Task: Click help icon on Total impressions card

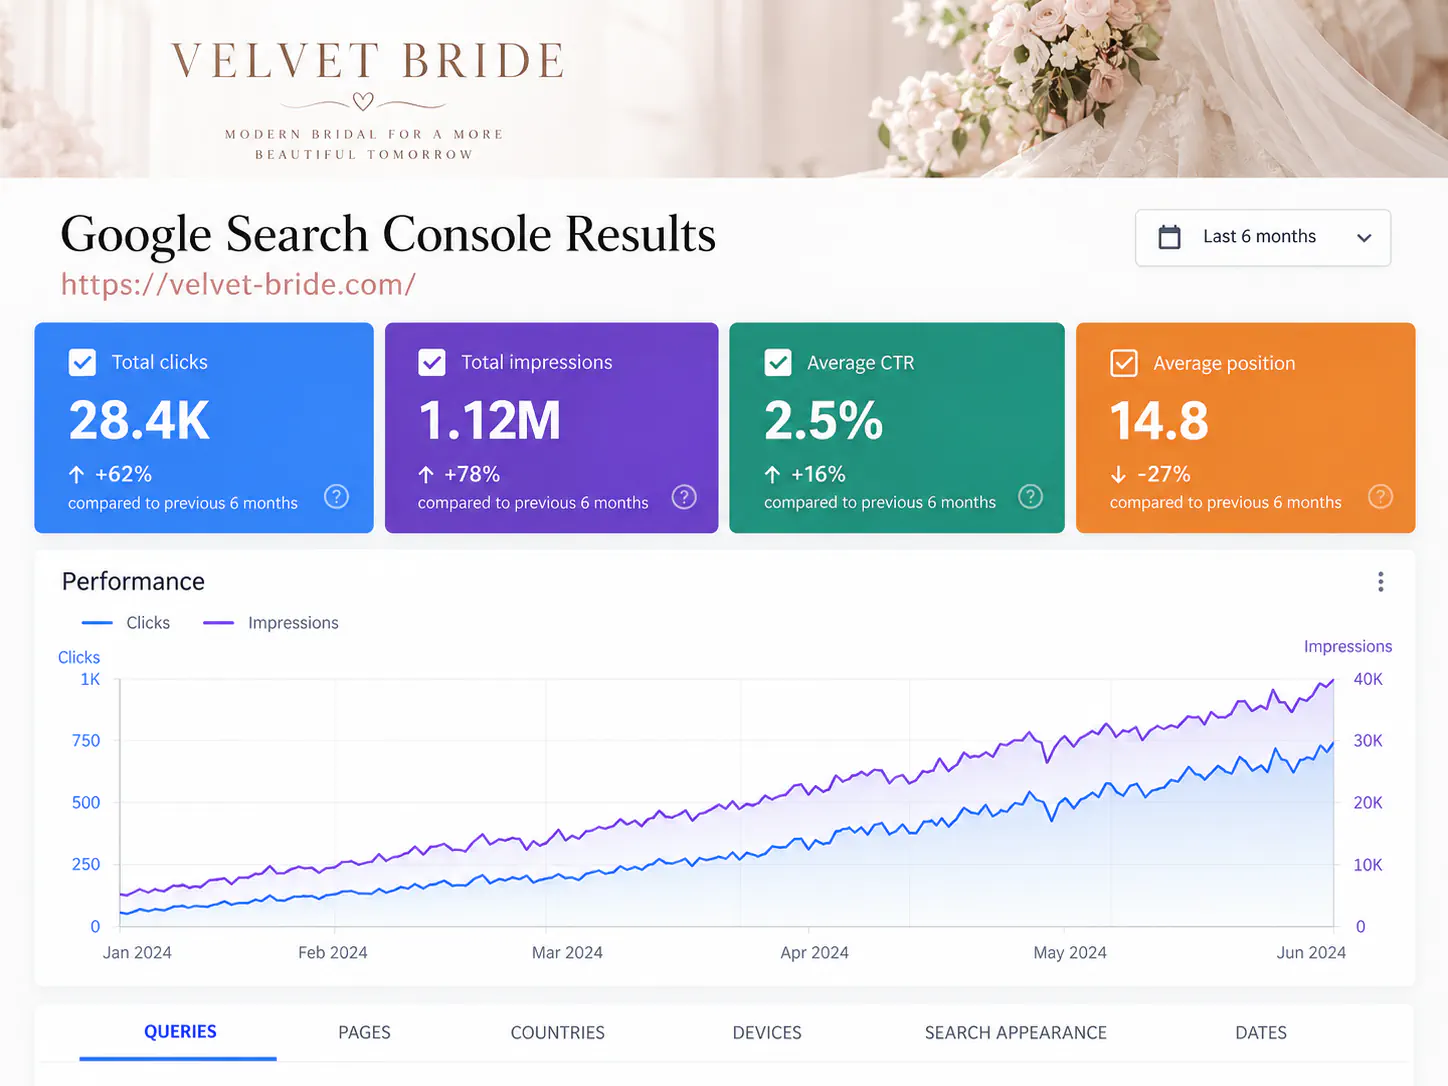Action: point(684,496)
